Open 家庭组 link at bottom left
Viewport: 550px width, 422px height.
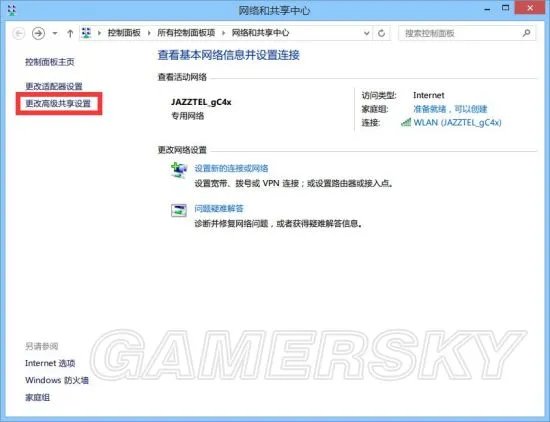[38, 397]
